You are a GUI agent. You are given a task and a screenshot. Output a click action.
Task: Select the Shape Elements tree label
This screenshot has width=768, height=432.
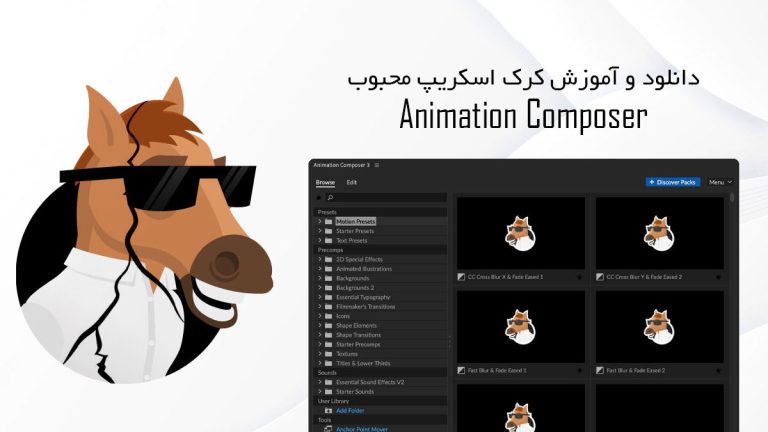[x=357, y=326]
